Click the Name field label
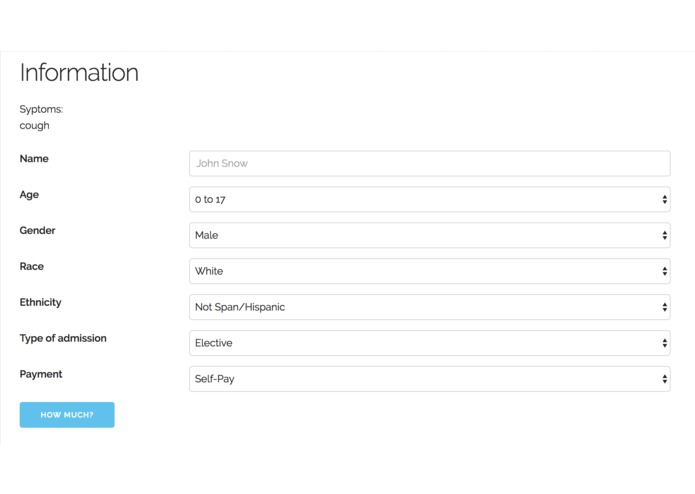 pyautogui.click(x=34, y=159)
